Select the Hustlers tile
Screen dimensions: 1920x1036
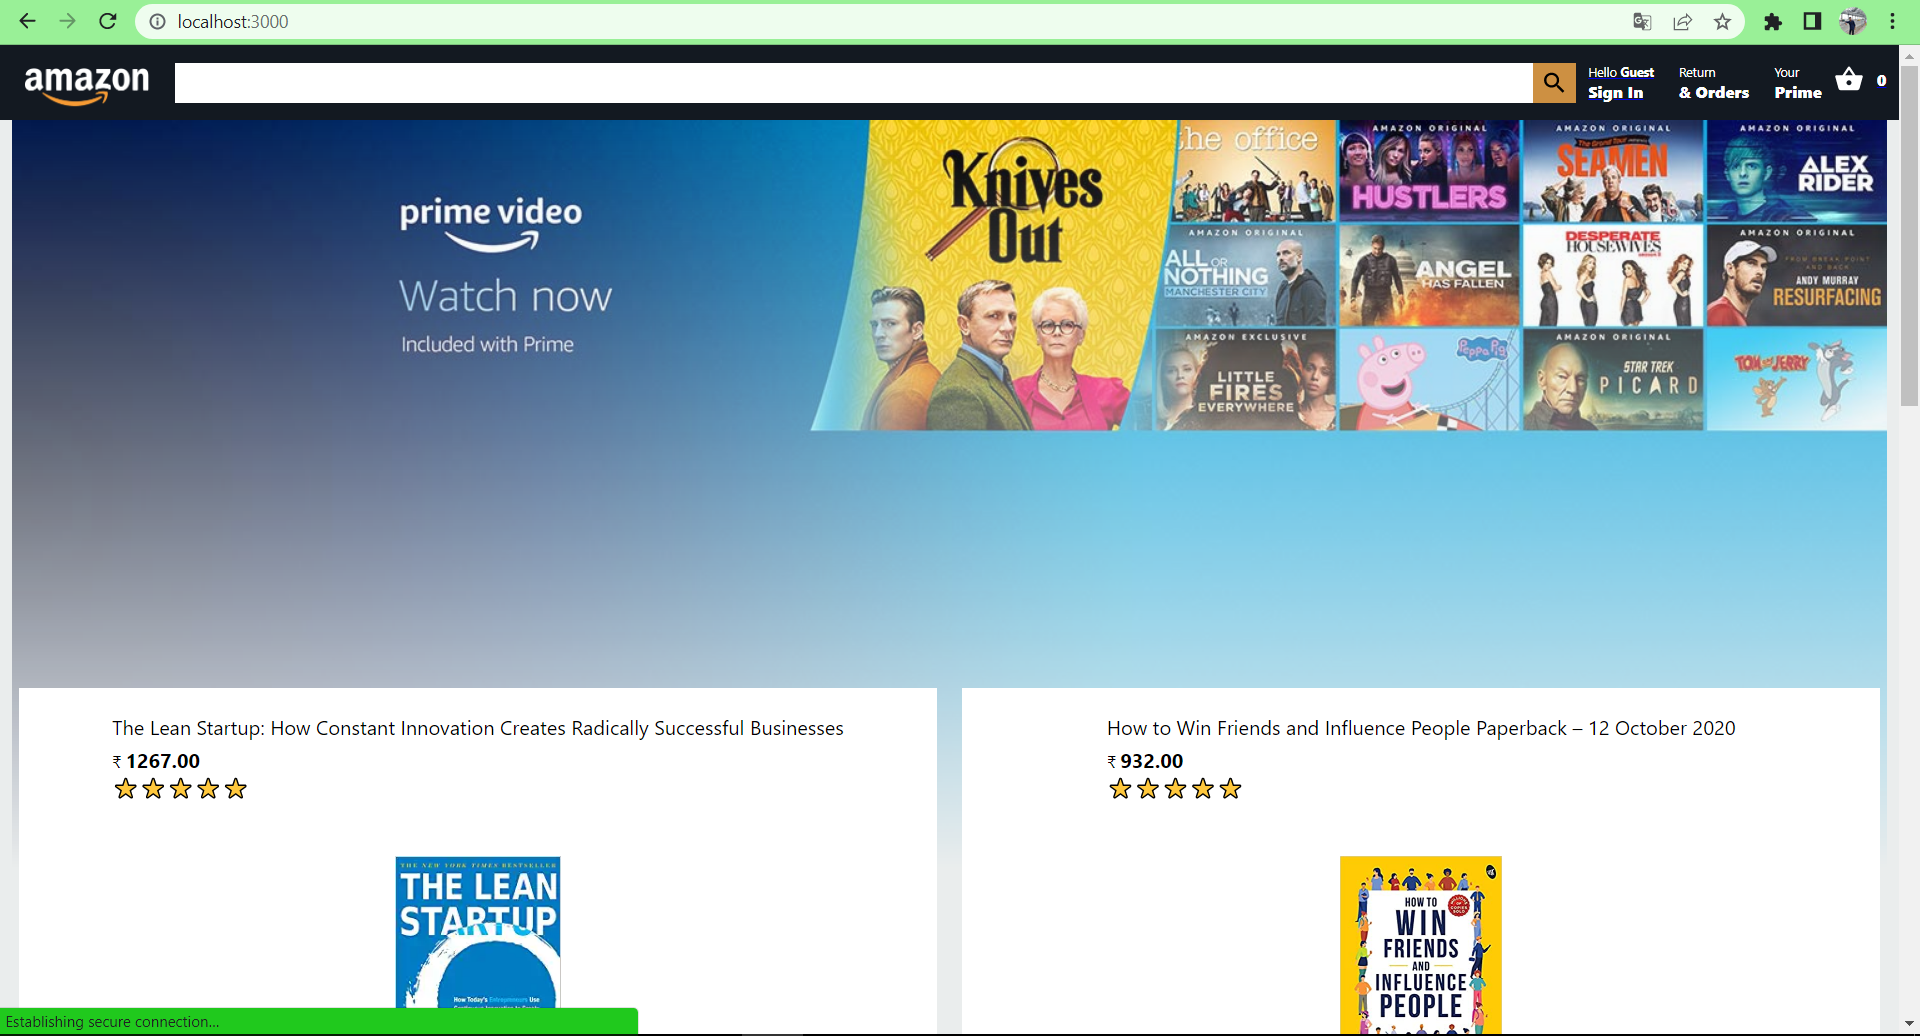coord(1429,171)
